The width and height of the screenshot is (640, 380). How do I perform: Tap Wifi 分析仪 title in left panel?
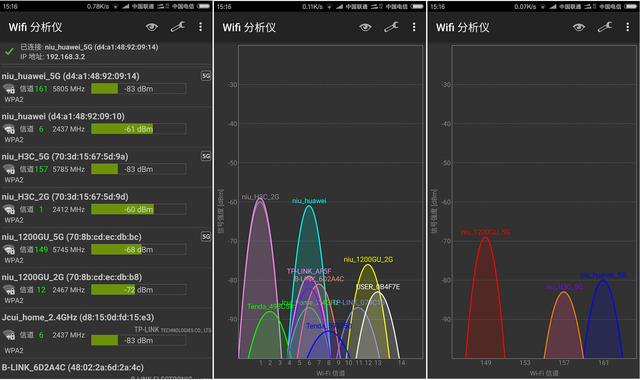(35, 27)
